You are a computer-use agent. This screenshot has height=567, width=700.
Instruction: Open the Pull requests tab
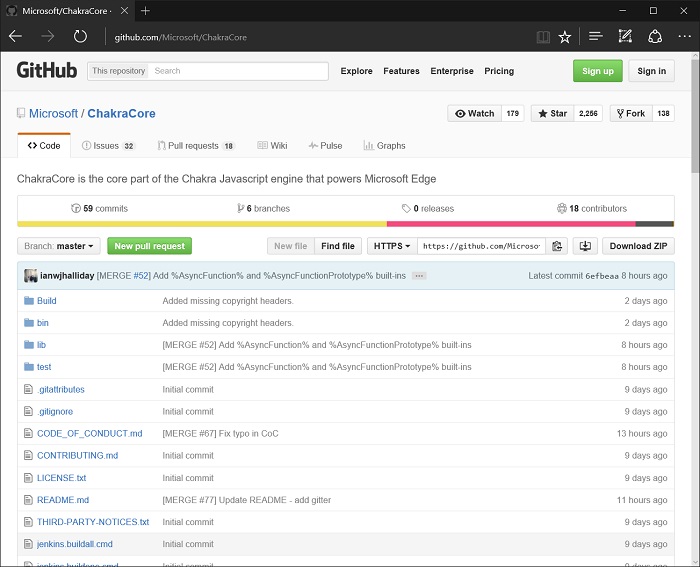195,146
